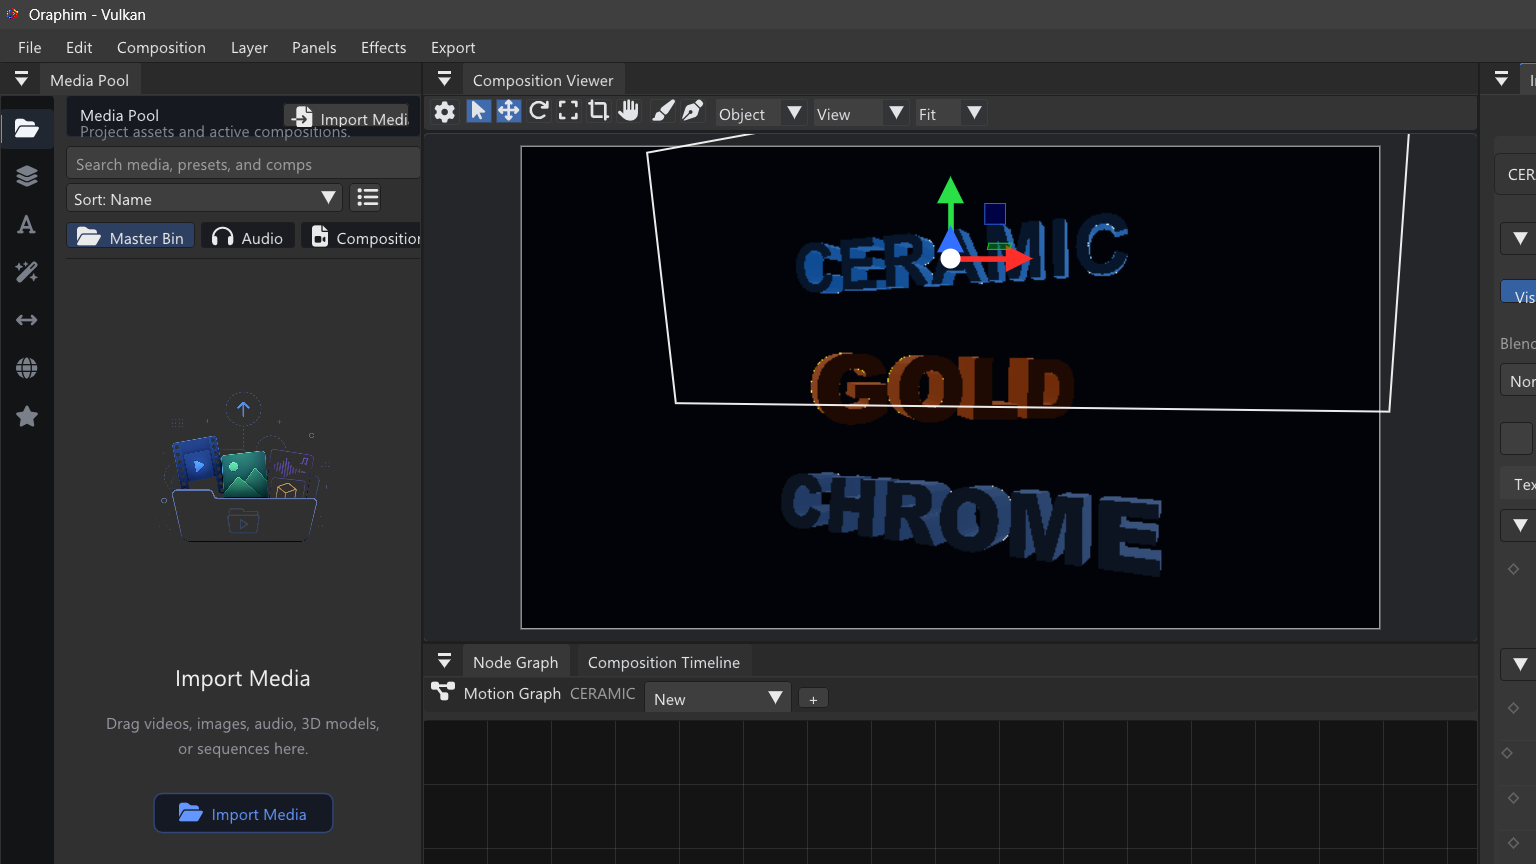Open the Node Graph panel options triangle

pos(445,661)
